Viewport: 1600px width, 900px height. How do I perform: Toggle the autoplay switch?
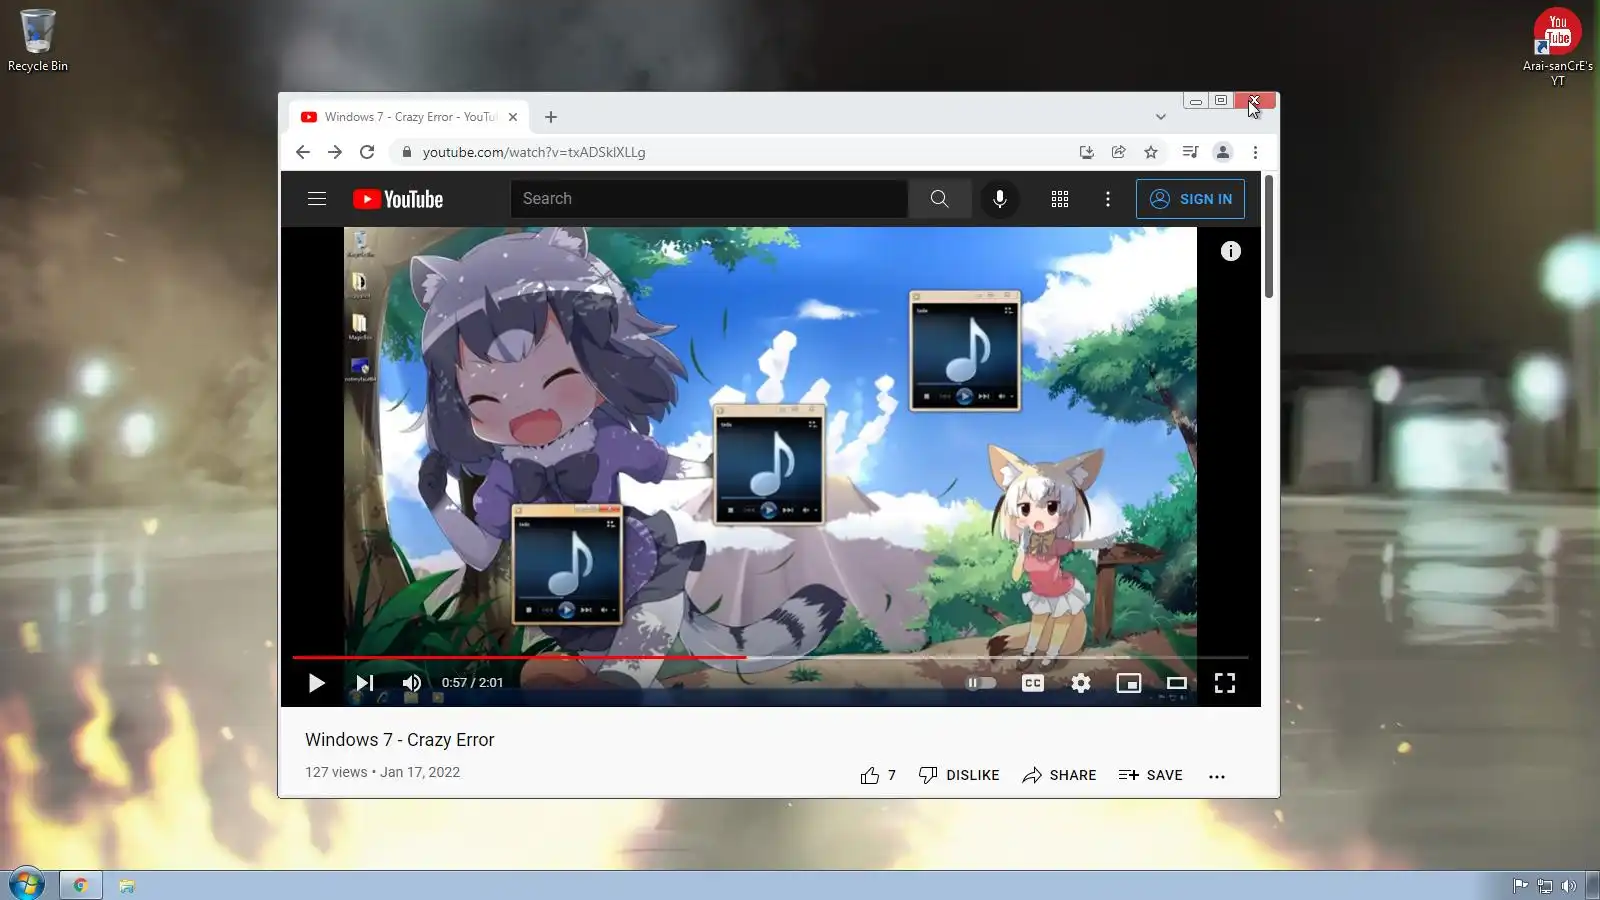(x=981, y=683)
